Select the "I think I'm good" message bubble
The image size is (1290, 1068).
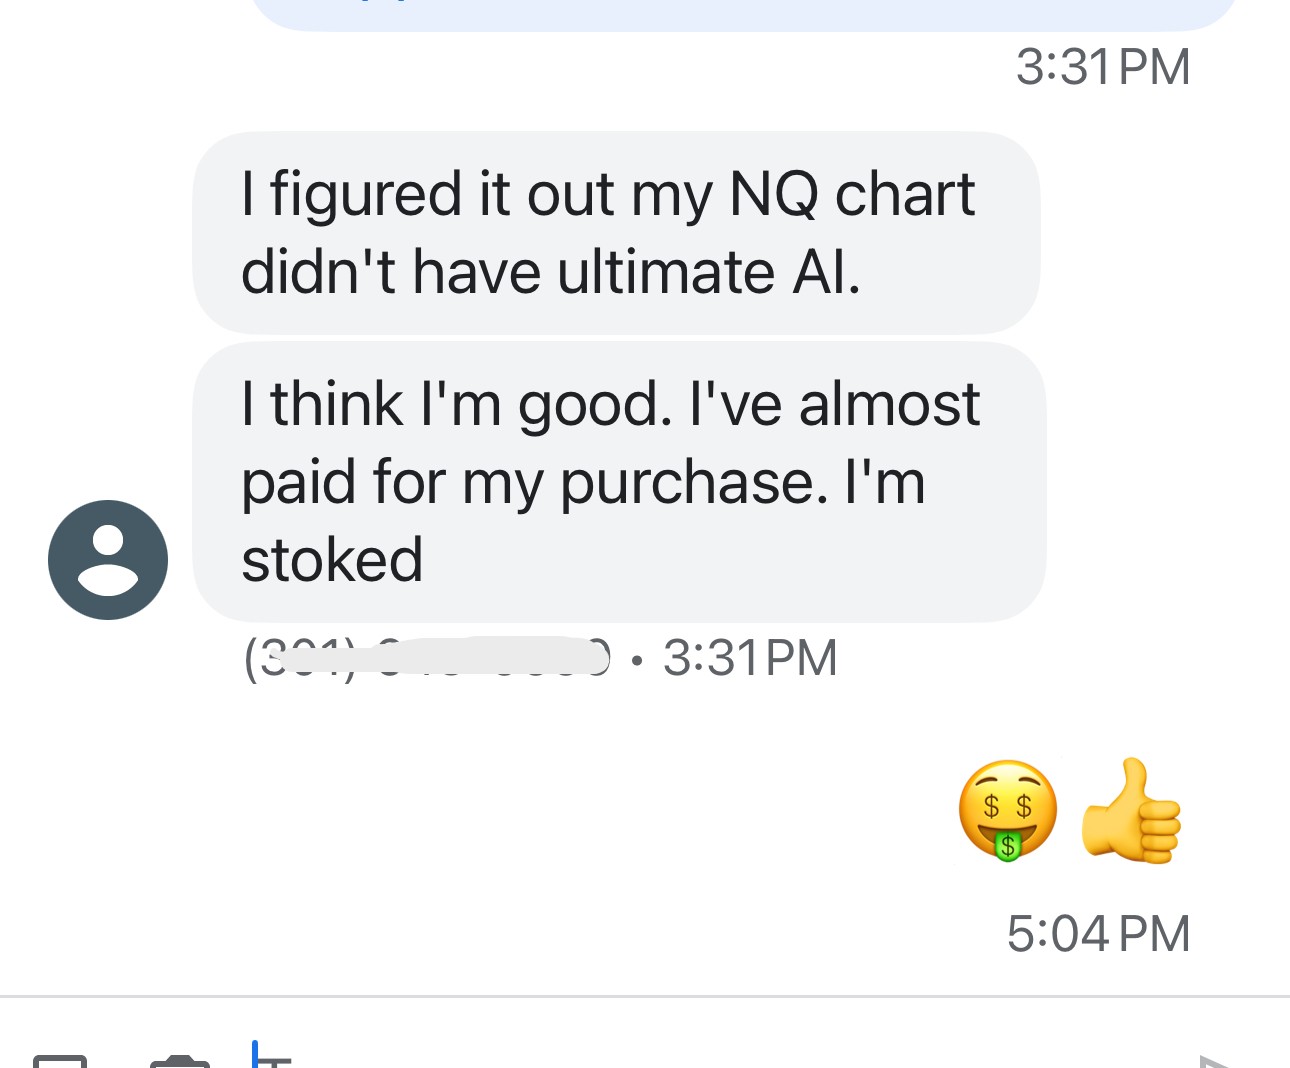coord(618,482)
